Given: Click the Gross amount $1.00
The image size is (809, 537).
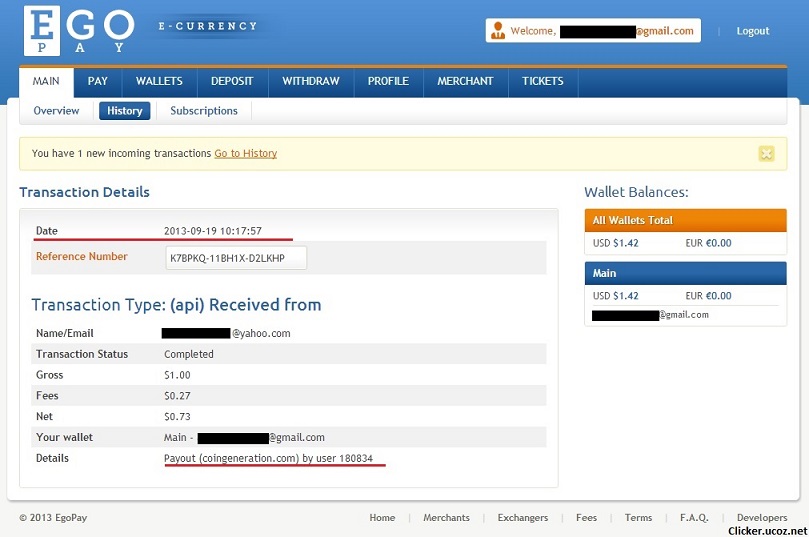Looking at the screenshot, I should pyautogui.click(x=177, y=375).
